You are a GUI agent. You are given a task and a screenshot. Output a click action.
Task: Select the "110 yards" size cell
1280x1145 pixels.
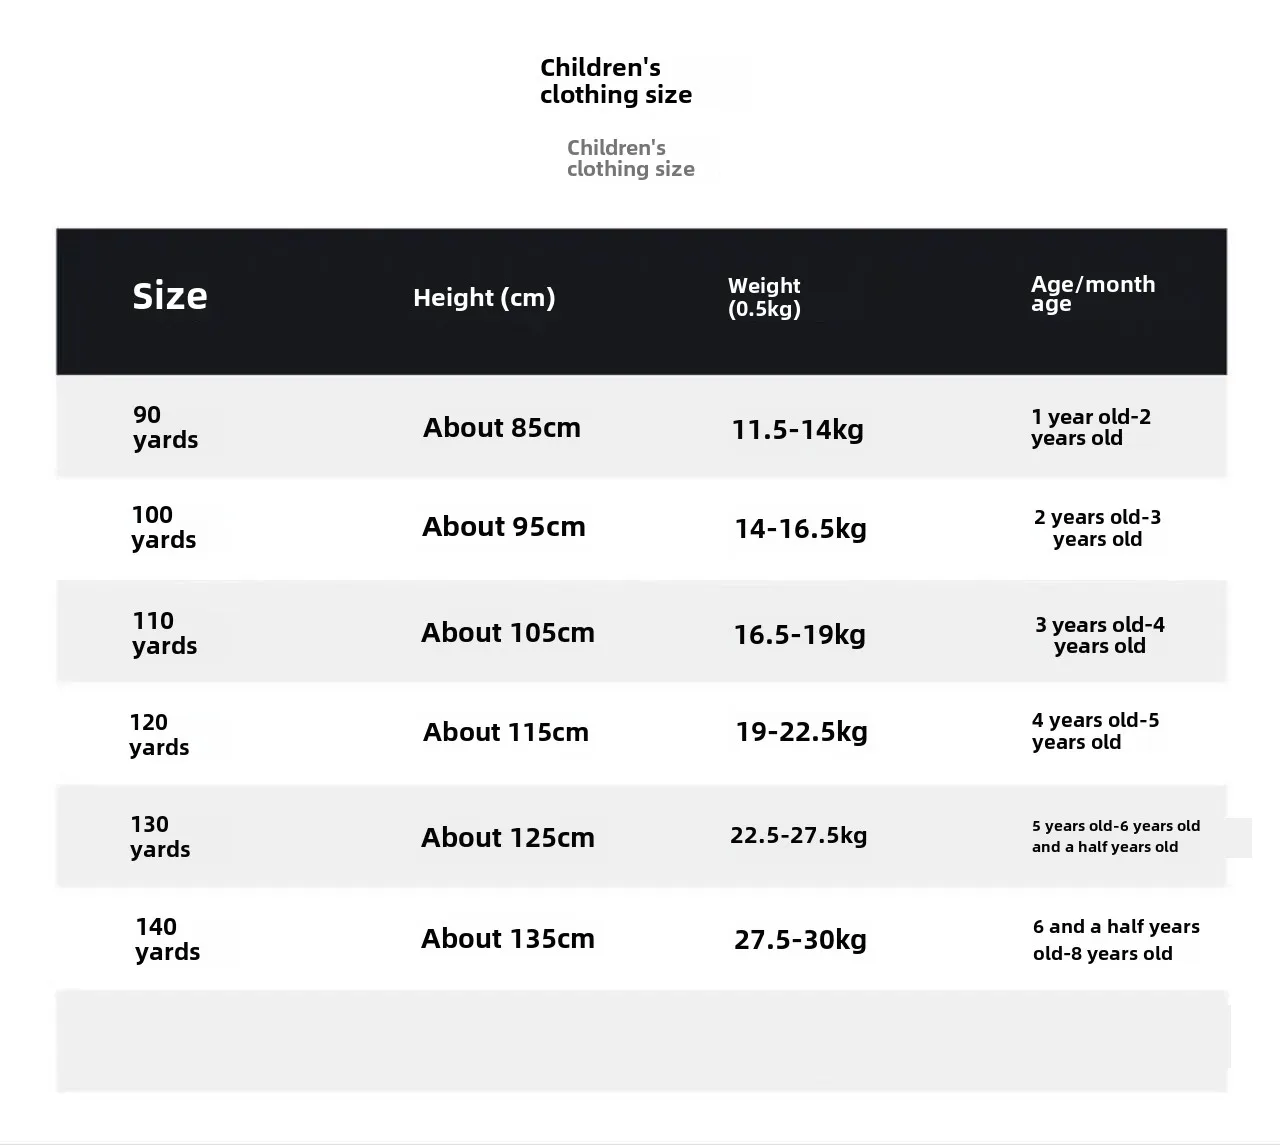[x=164, y=633]
